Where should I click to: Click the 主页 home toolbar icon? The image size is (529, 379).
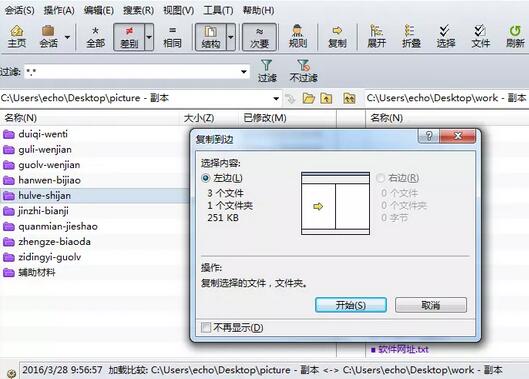click(17, 36)
